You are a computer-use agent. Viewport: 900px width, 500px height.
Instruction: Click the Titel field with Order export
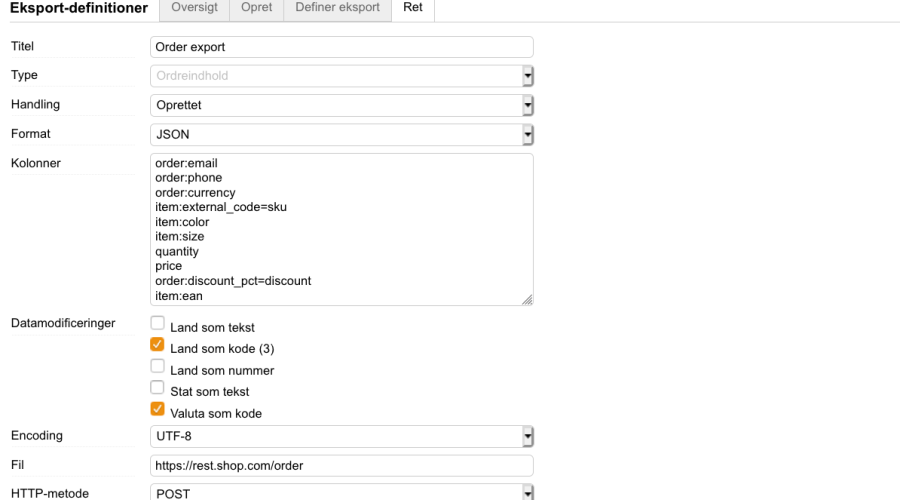point(340,47)
